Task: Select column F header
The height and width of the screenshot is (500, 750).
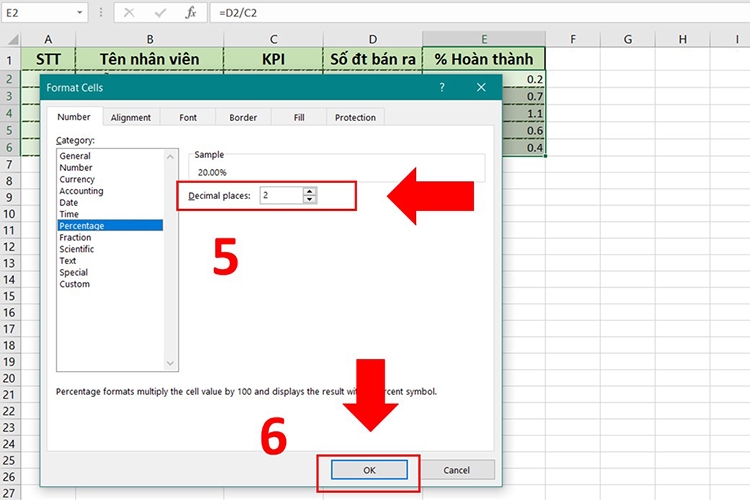Action: (x=573, y=39)
